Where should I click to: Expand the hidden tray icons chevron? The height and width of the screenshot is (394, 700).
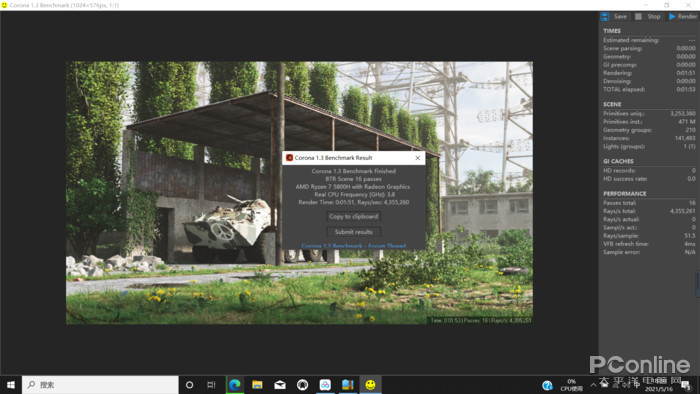(593, 385)
